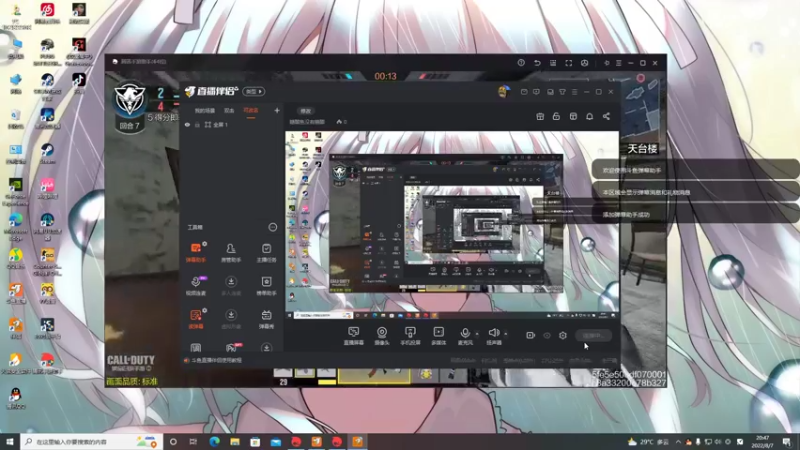Image resolution: width=800 pixels, height=450 pixels.
Task: Open the mail icon in streaming app title bar
Action: 524,92
